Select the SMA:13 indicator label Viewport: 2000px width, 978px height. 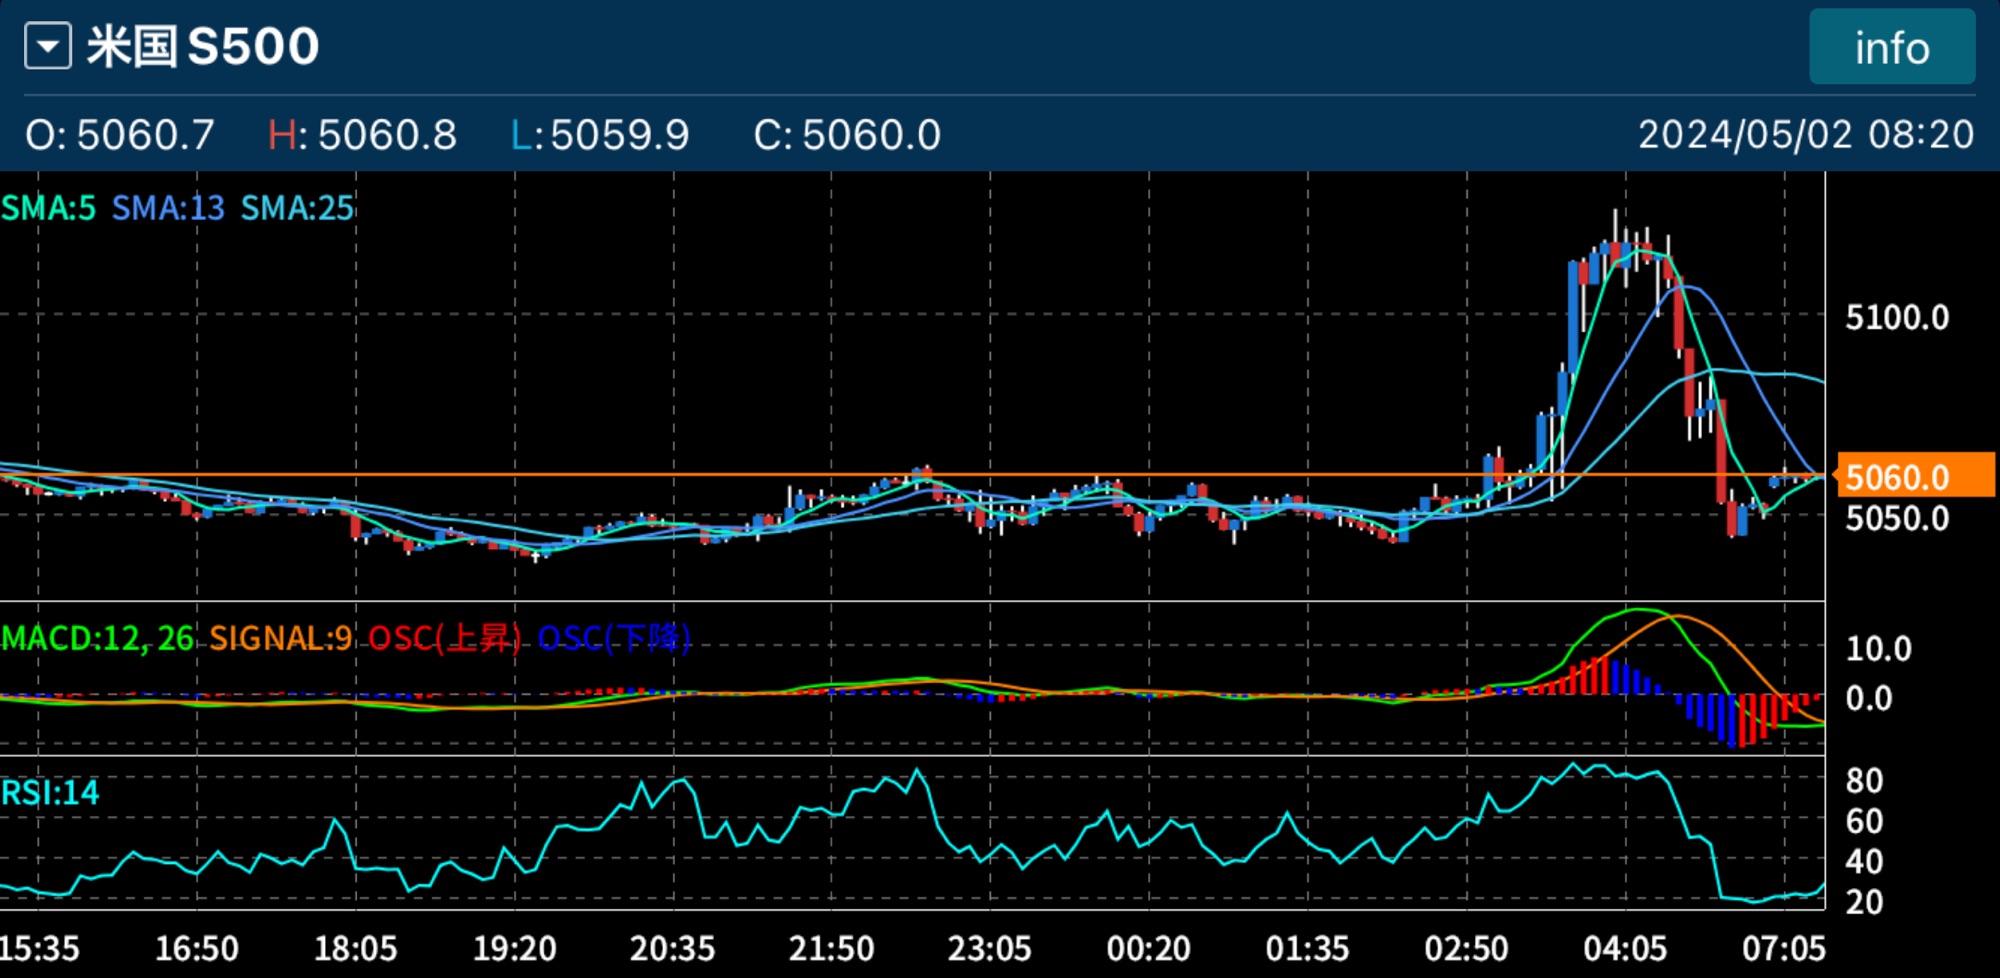pos(166,209)
